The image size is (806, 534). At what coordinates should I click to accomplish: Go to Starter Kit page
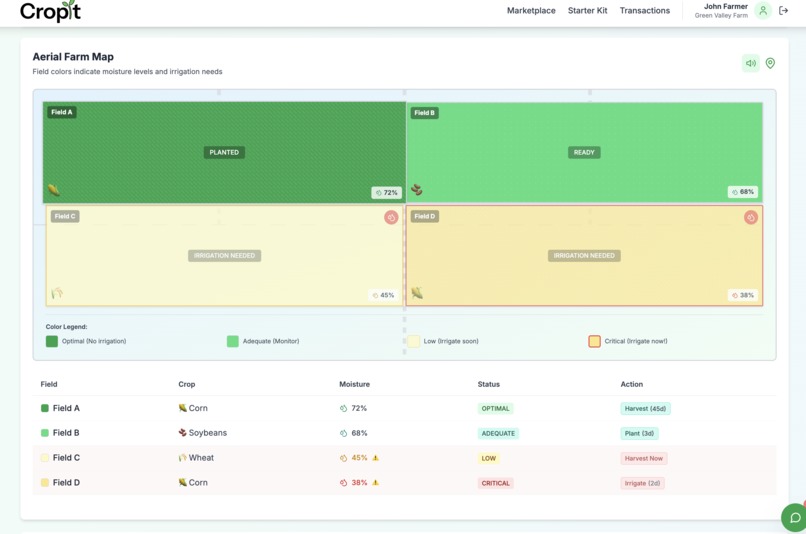click(x=588, y=10)
